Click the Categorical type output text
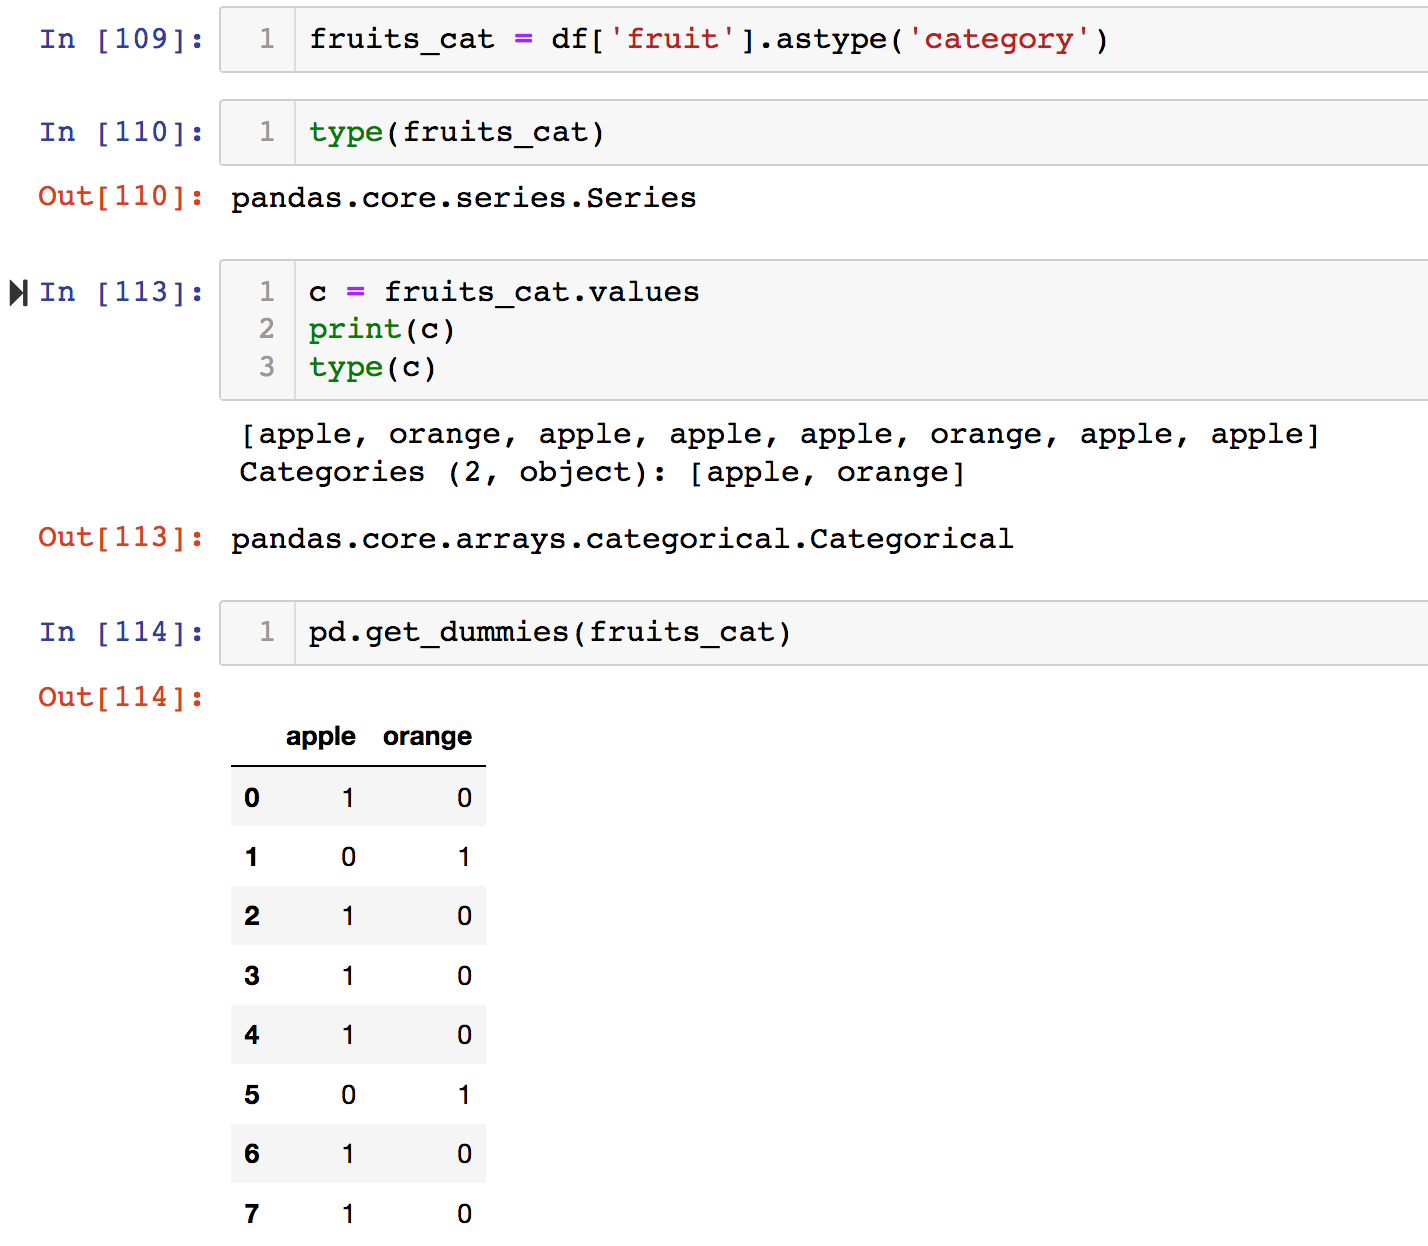Viewport: 1428px width, 1246px height. (x=622, y=539)
